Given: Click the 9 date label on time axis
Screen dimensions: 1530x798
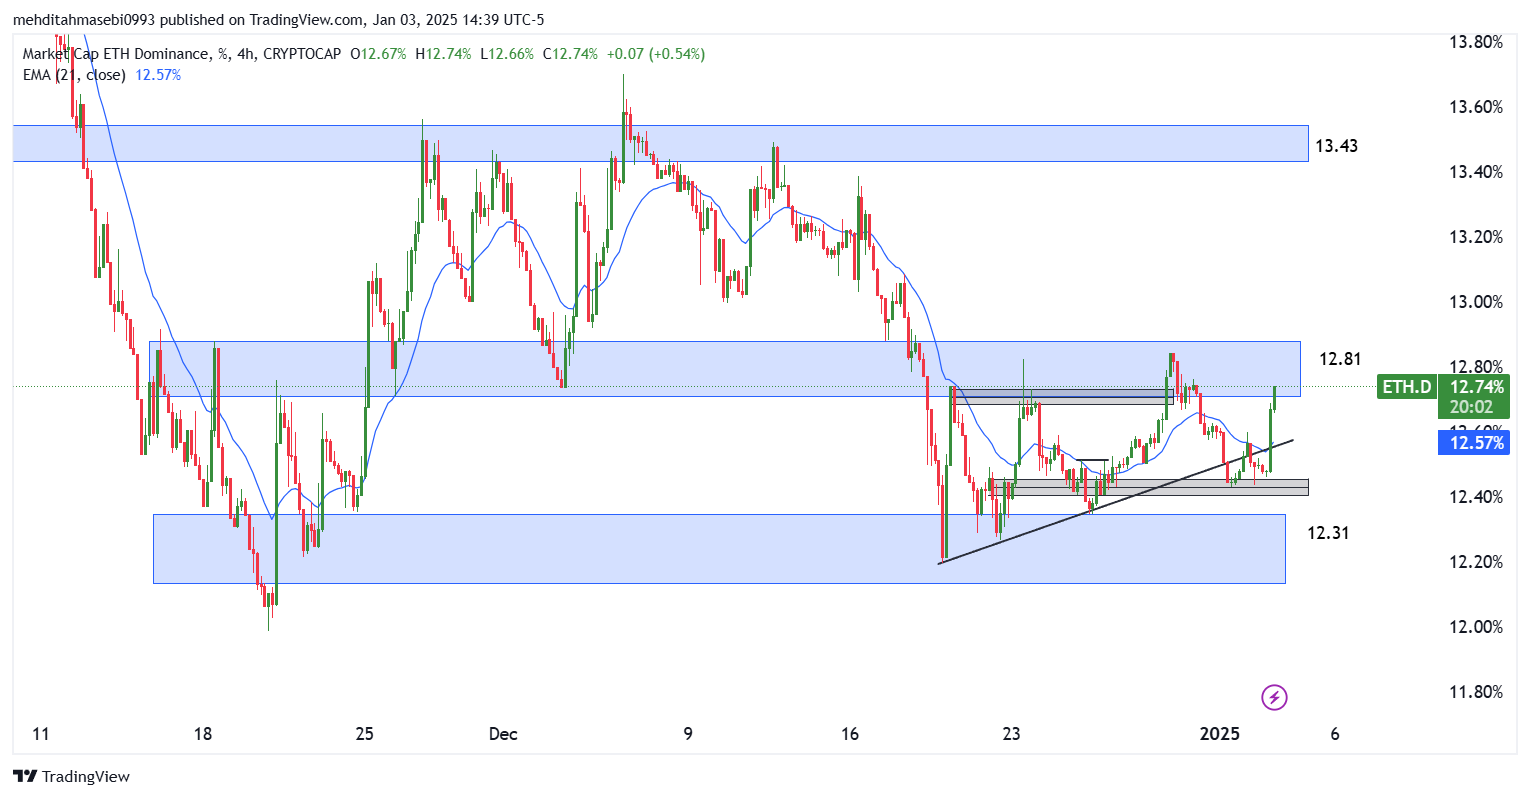Looking at the screenshot, I should 688,734.
